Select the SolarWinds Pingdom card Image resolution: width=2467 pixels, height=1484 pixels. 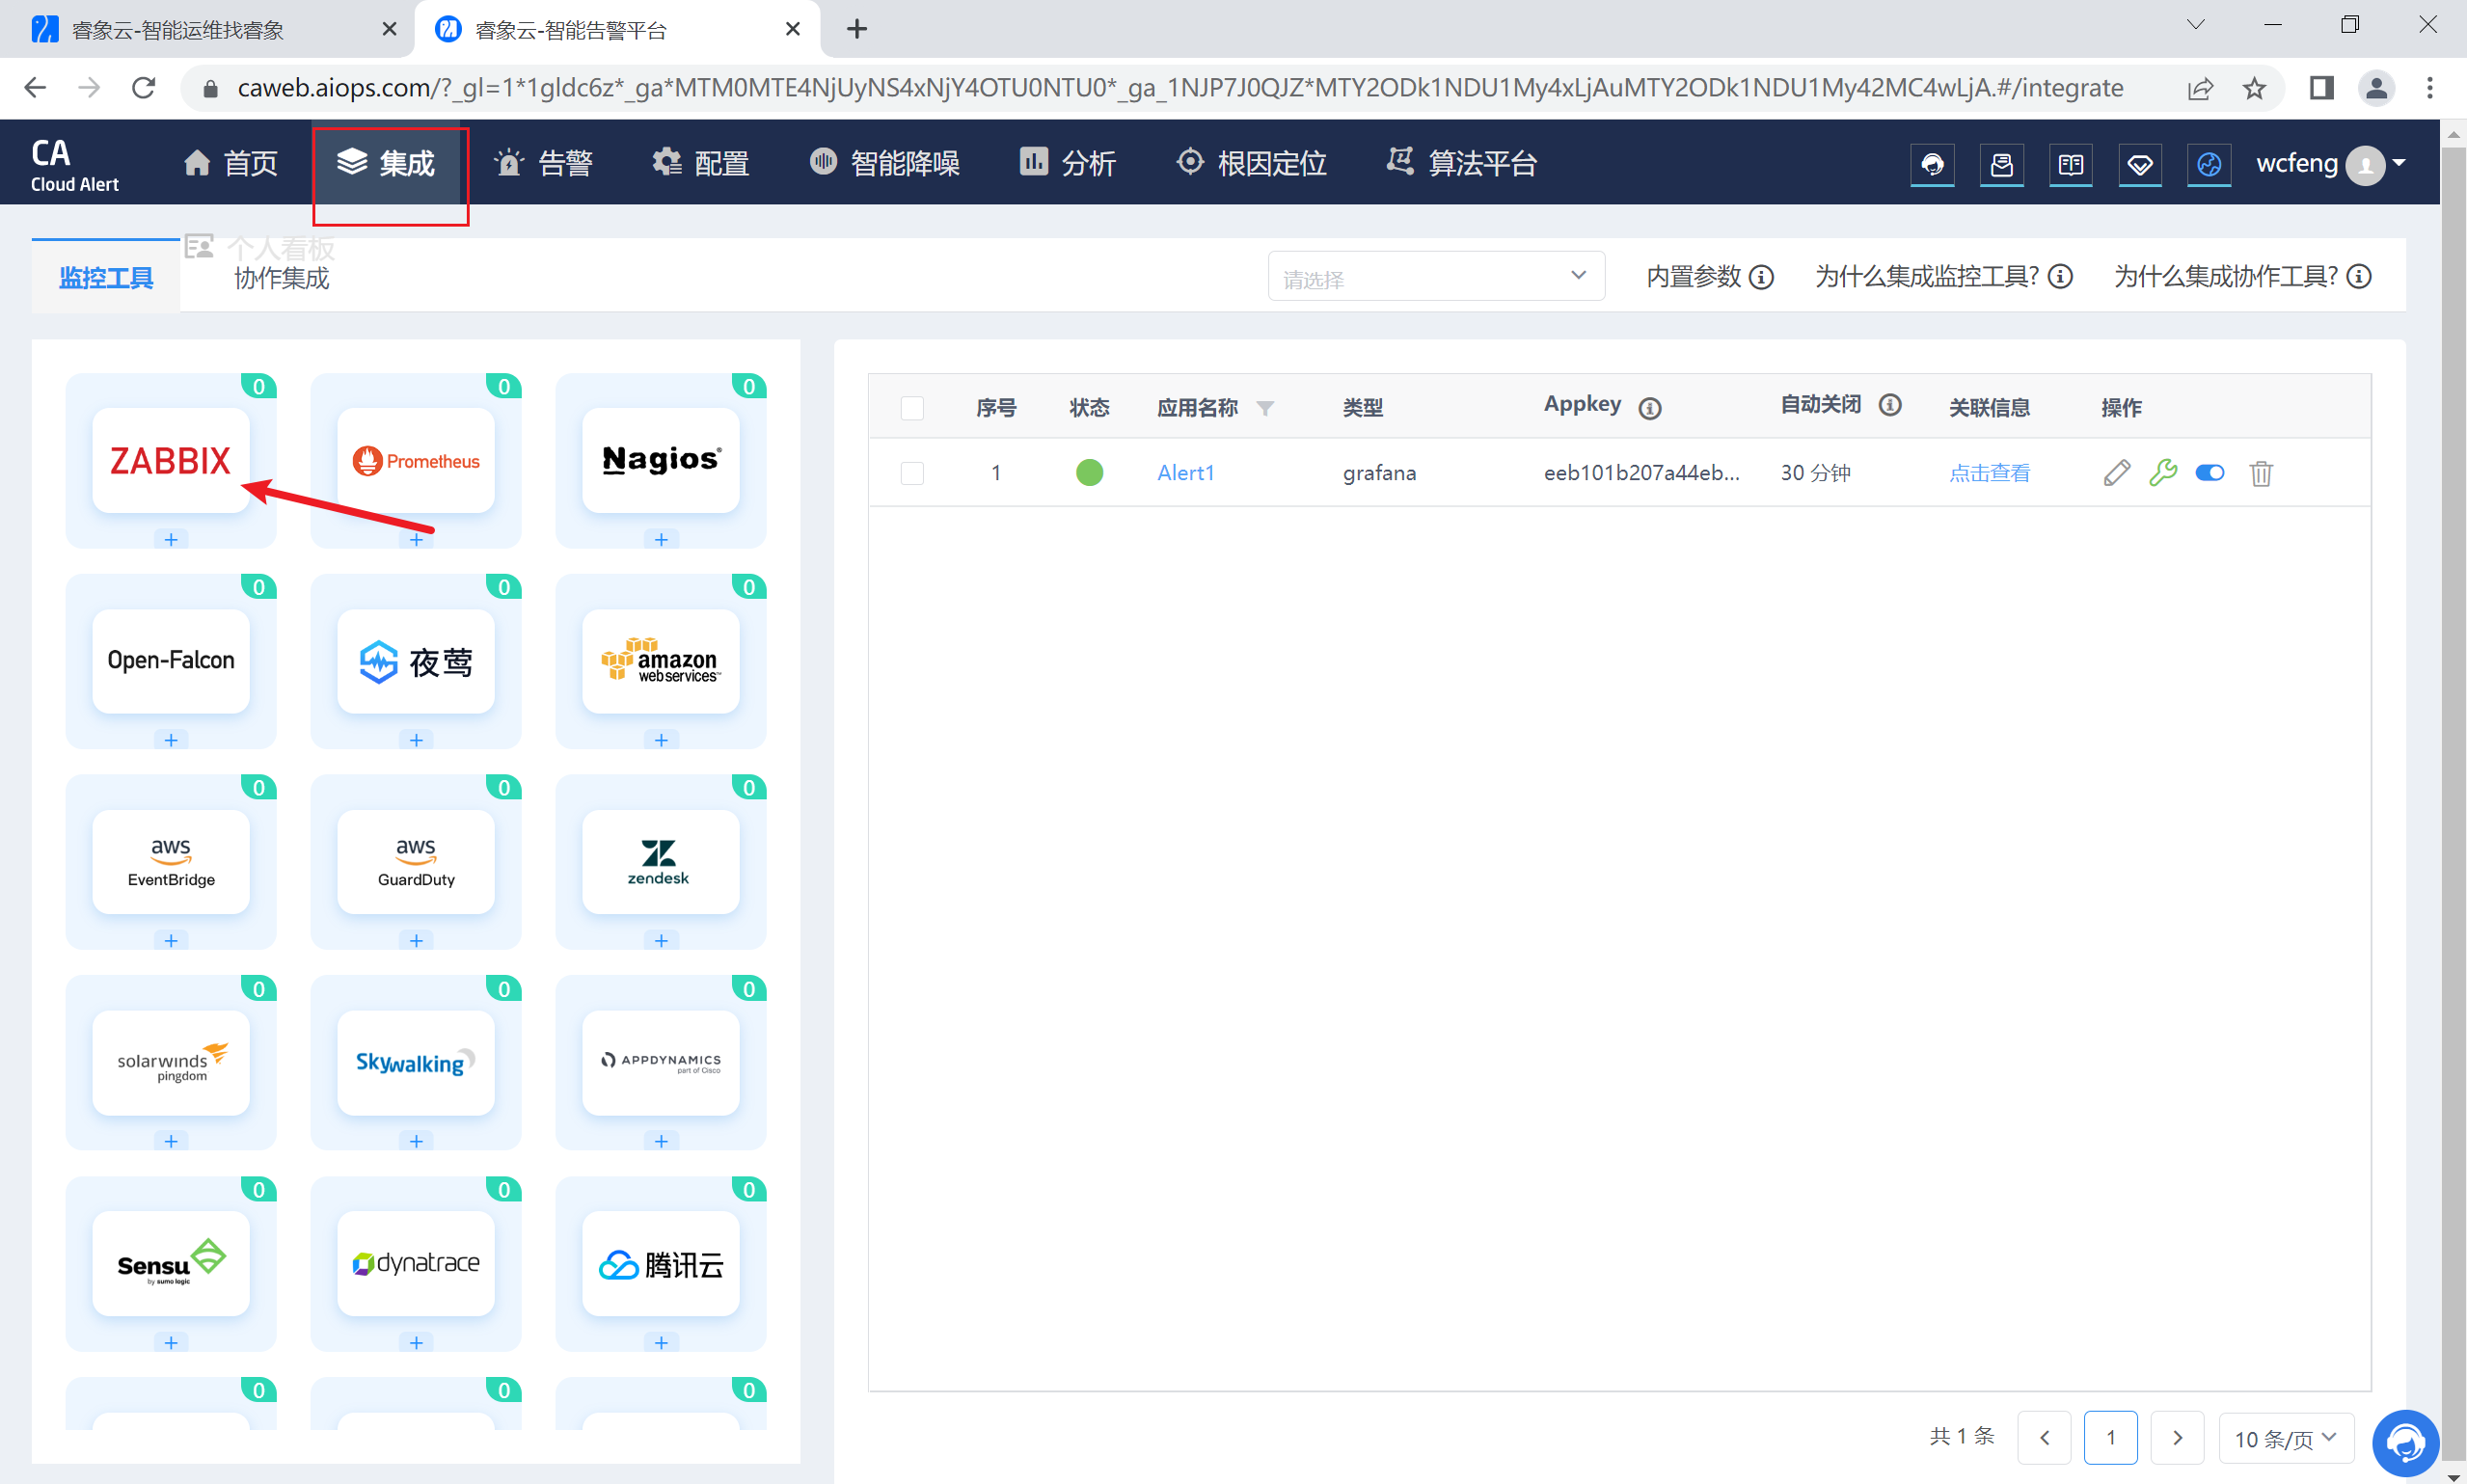(x=170, y=1063)
